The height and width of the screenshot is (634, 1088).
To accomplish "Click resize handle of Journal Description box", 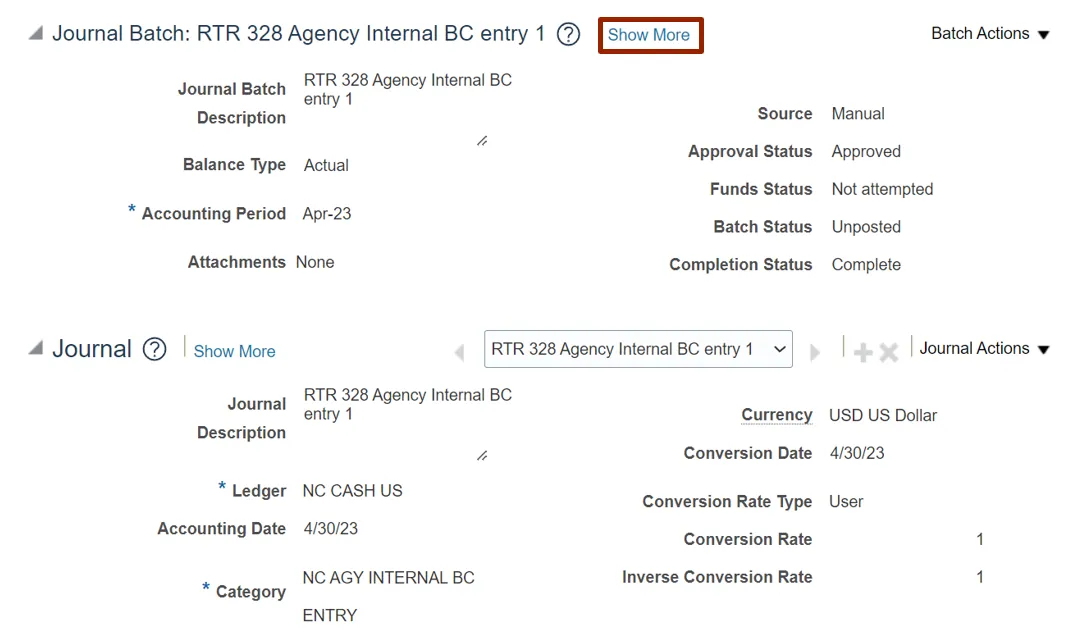I will tap(482, 456).
